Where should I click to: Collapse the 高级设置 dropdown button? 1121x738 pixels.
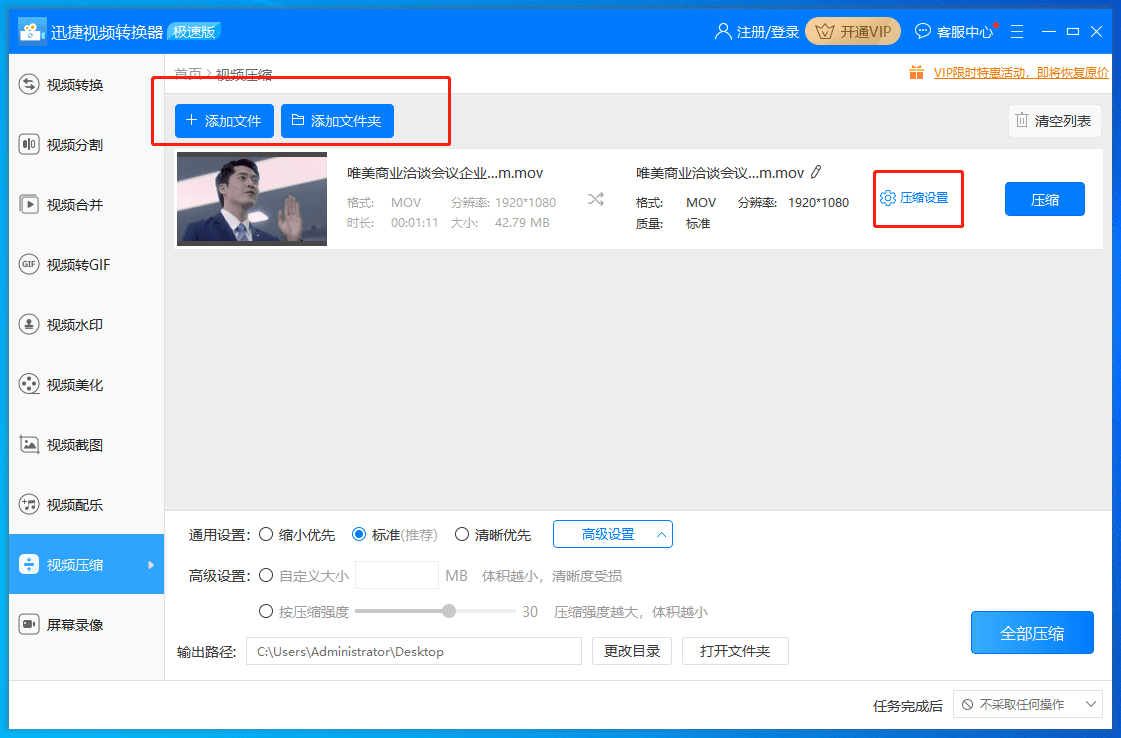[x=613, y=534]
